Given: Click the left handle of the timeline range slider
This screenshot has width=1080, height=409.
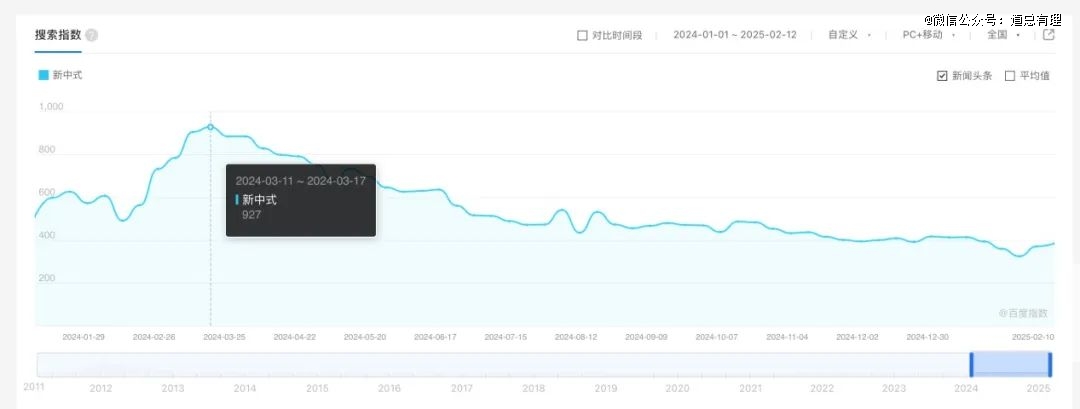Looking at the screenshot, I should coord(971,364).
